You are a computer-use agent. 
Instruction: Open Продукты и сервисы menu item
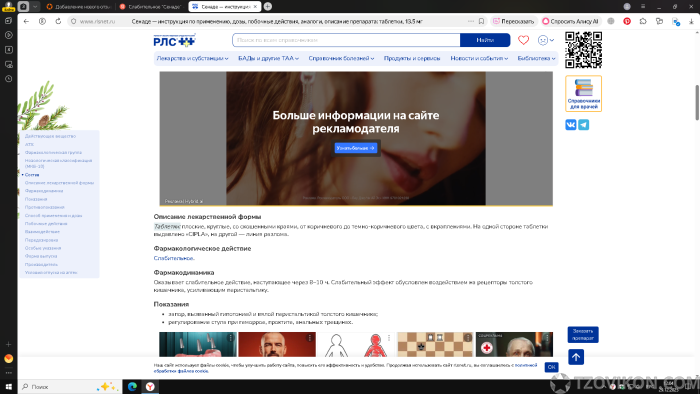click(412, 58)
